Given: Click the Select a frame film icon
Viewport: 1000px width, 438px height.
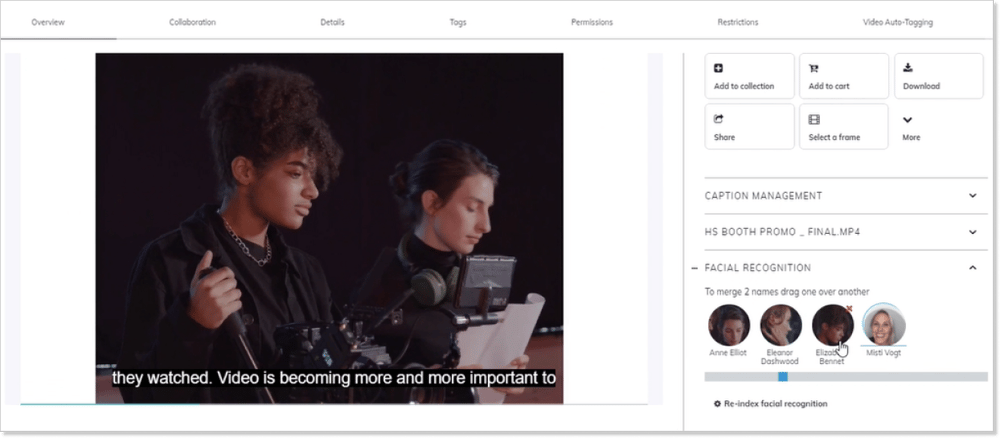Looking at the screenshot, I should click(x=814, y=119).
